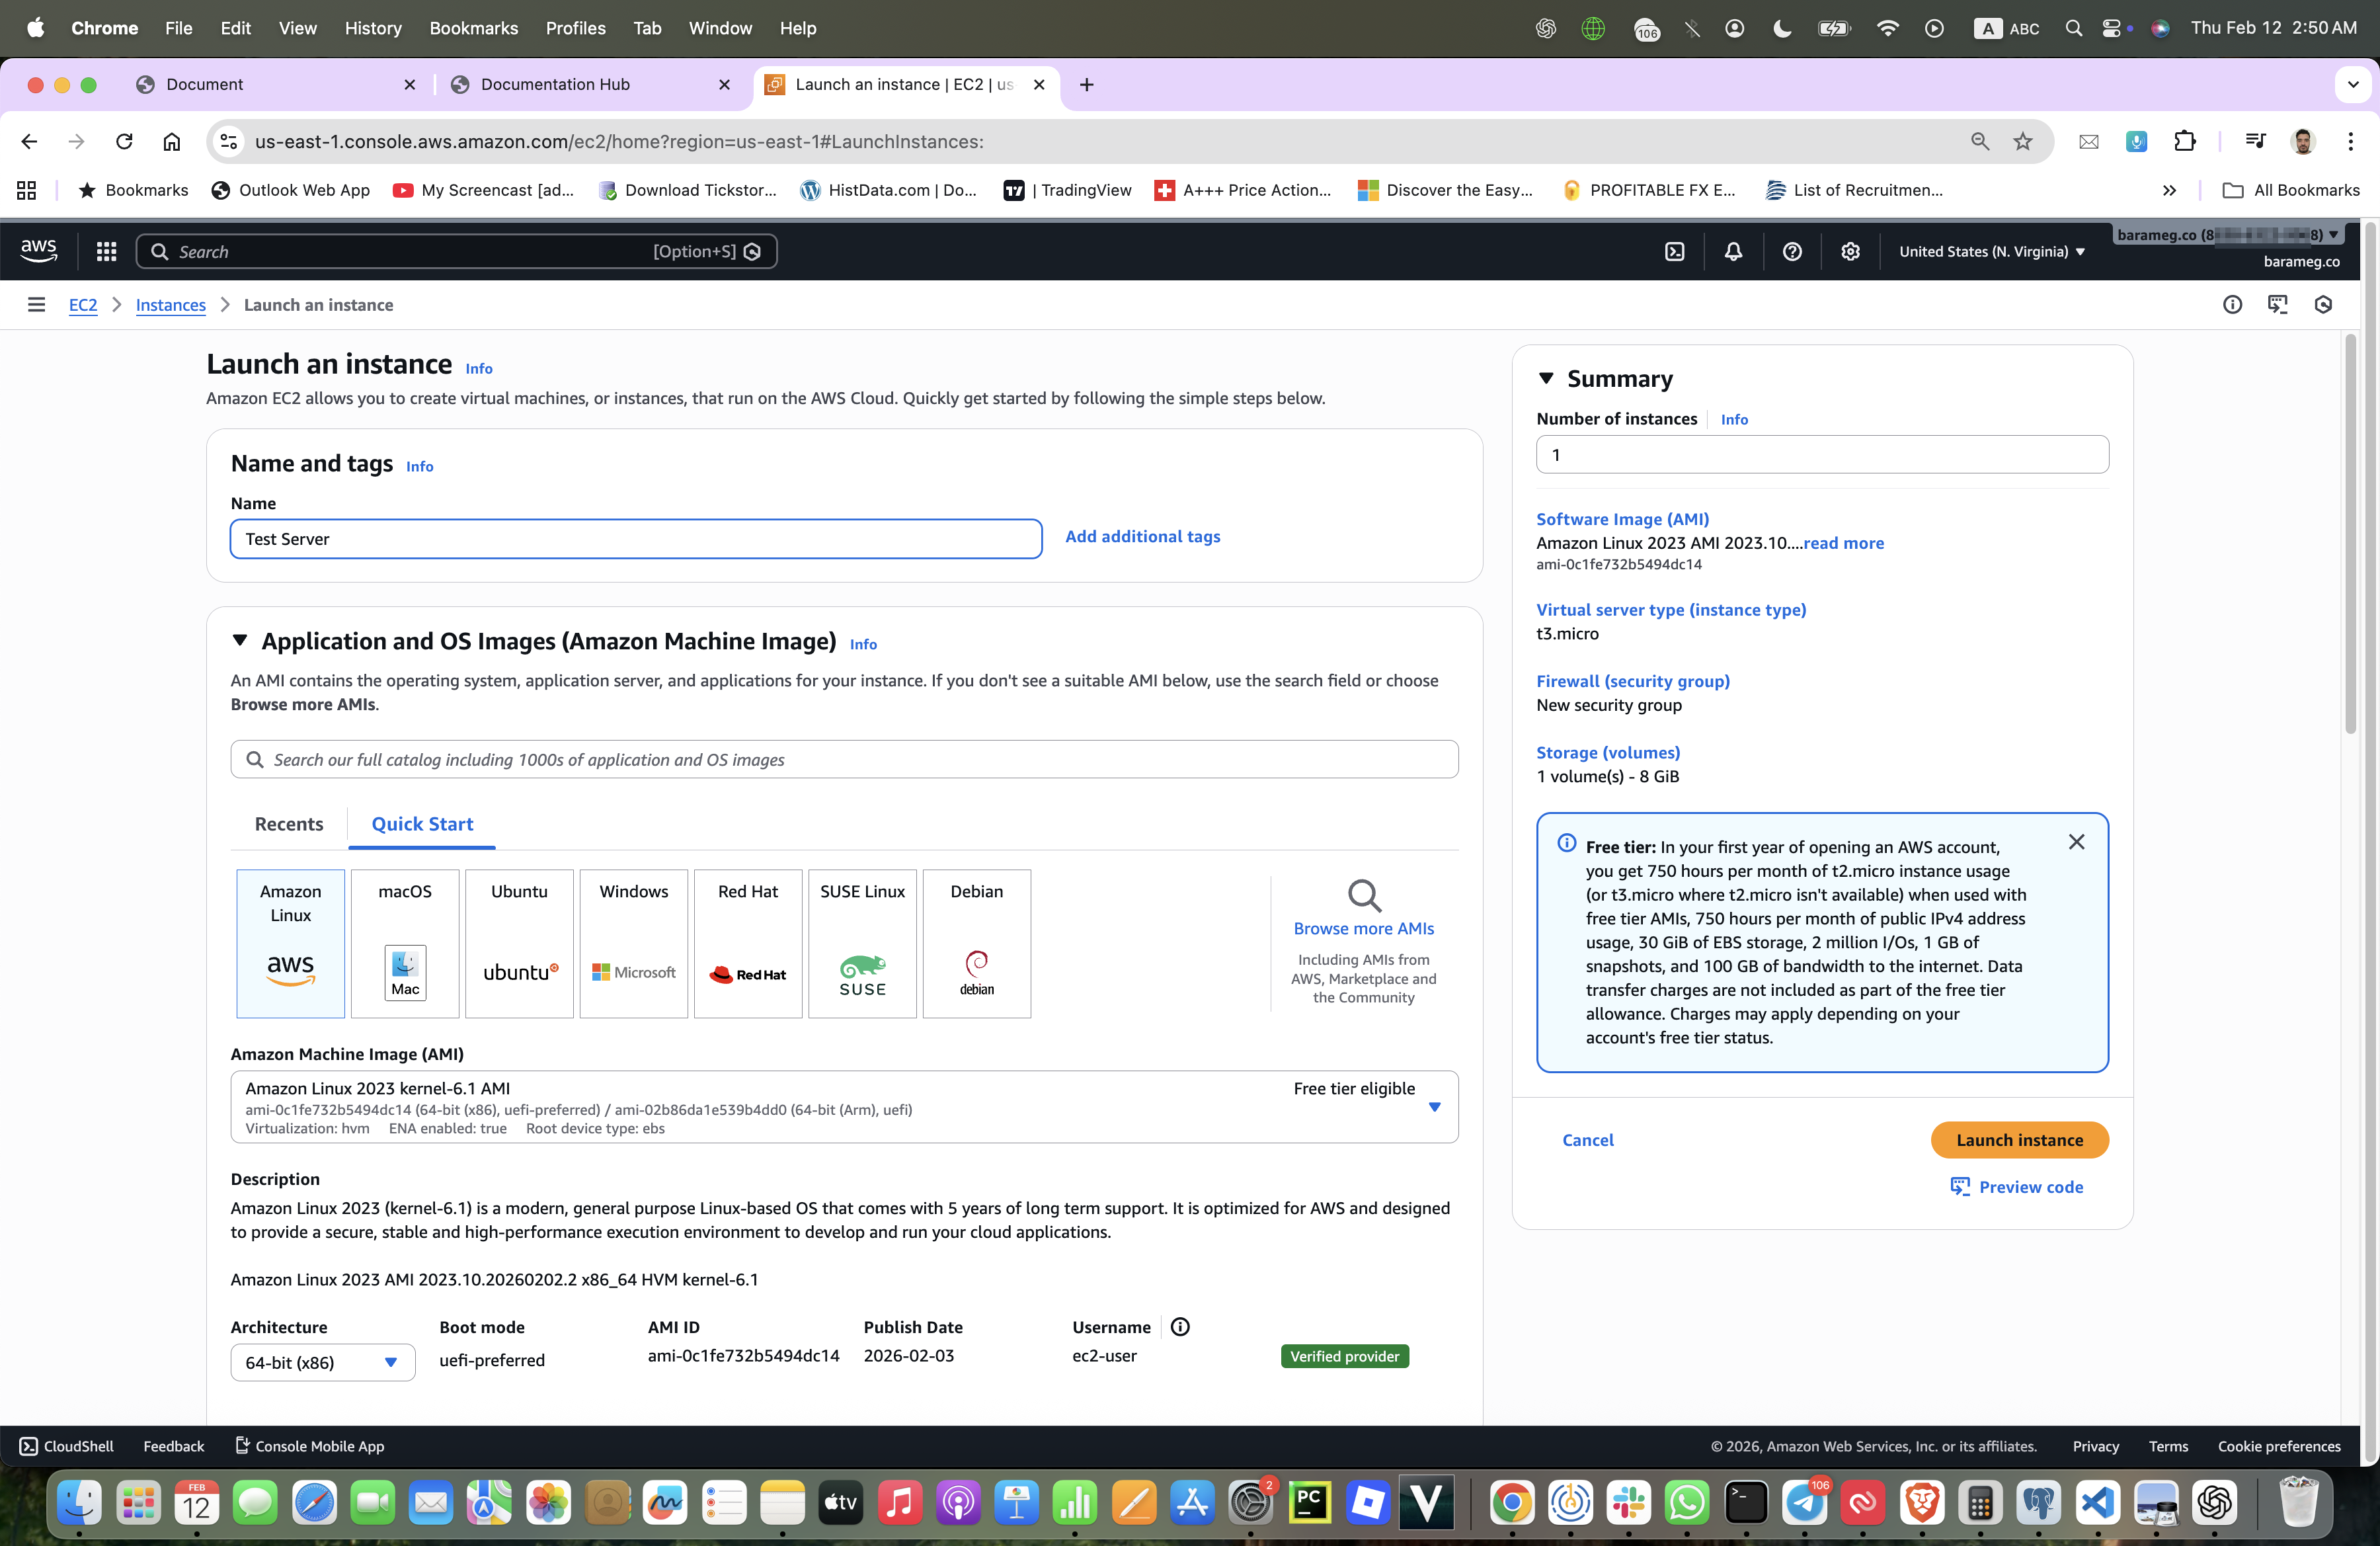The height and width of the screenshot is (1546, 2380).
Task: Click the Number of instances field
Action: click(1821, 455)
